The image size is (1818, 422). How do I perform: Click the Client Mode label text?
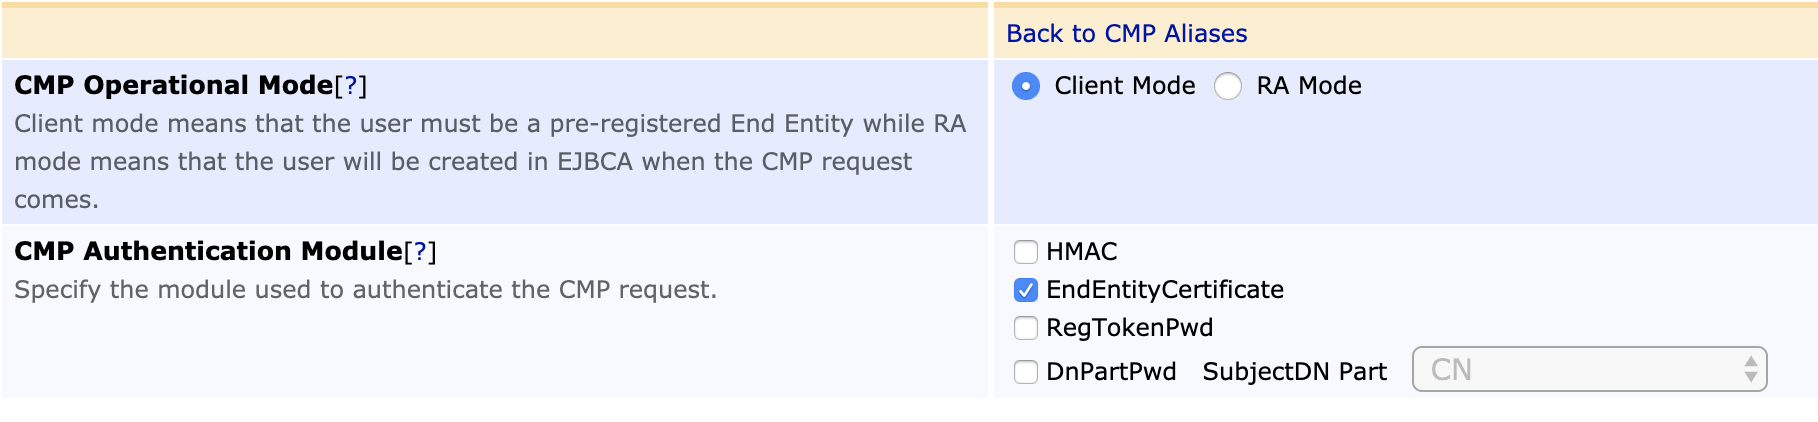click(1124, 87)
